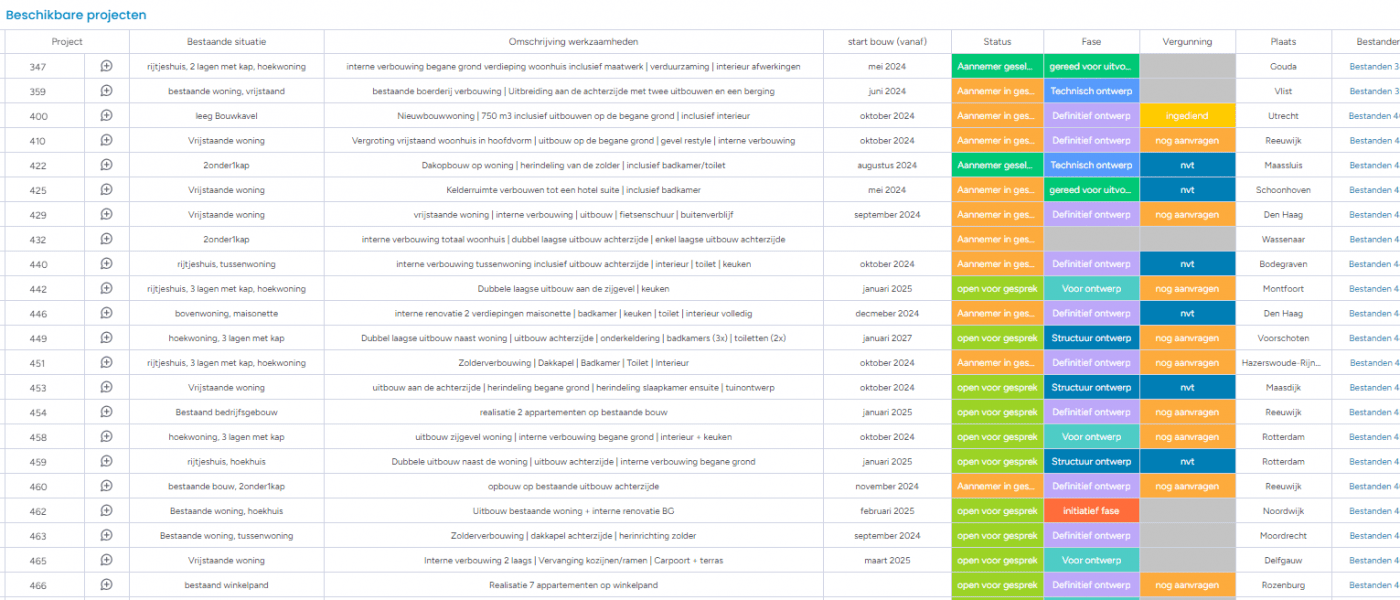Click 'Aannemer gesel...' status of project 422
Image resolution: width=1400 pixels, height=600 pixels.
[997, 165]
